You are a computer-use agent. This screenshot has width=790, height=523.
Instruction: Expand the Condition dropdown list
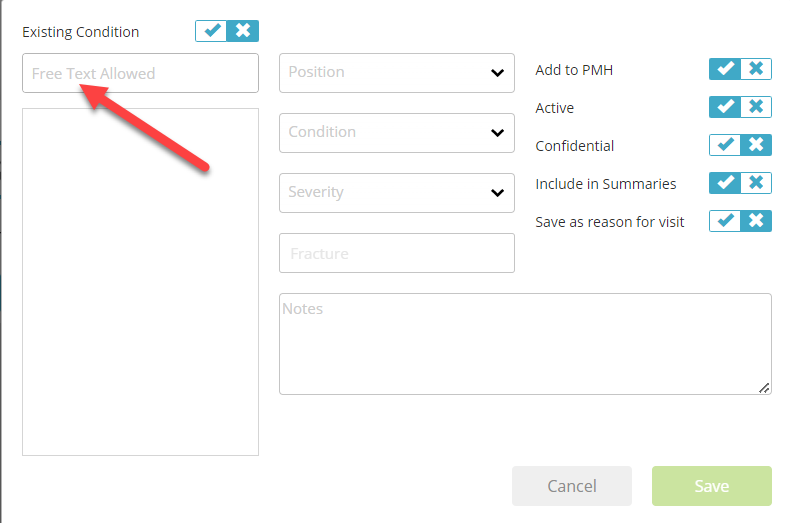397,133
